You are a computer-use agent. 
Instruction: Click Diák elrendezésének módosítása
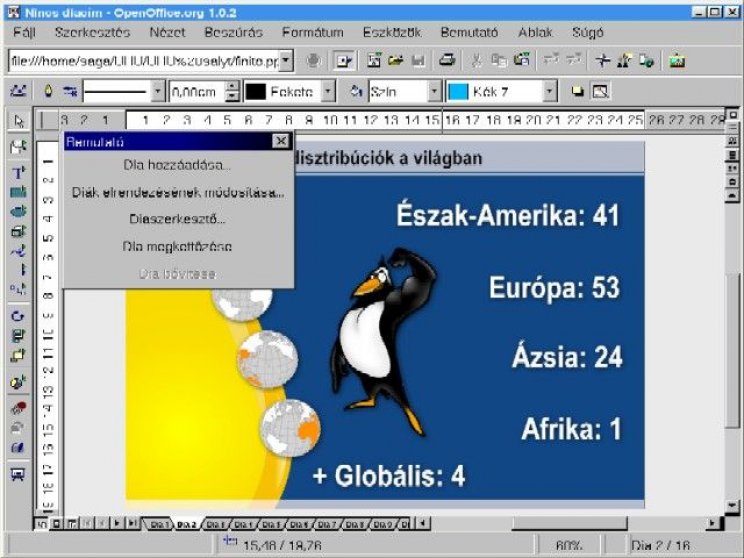pos(177,193)
